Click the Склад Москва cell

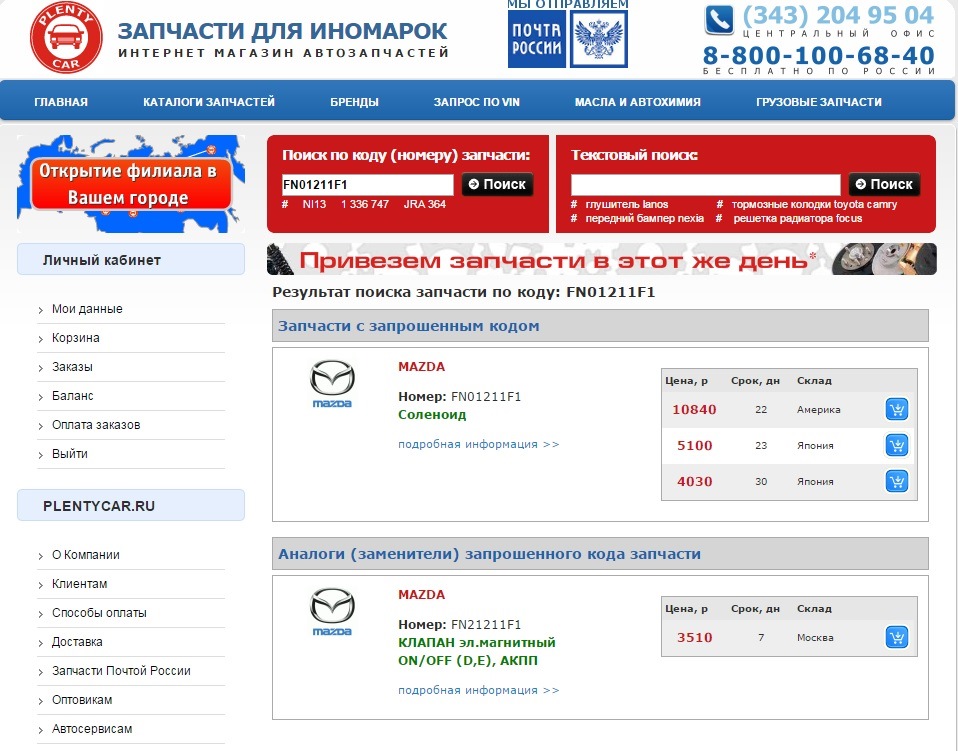[815, 637]
